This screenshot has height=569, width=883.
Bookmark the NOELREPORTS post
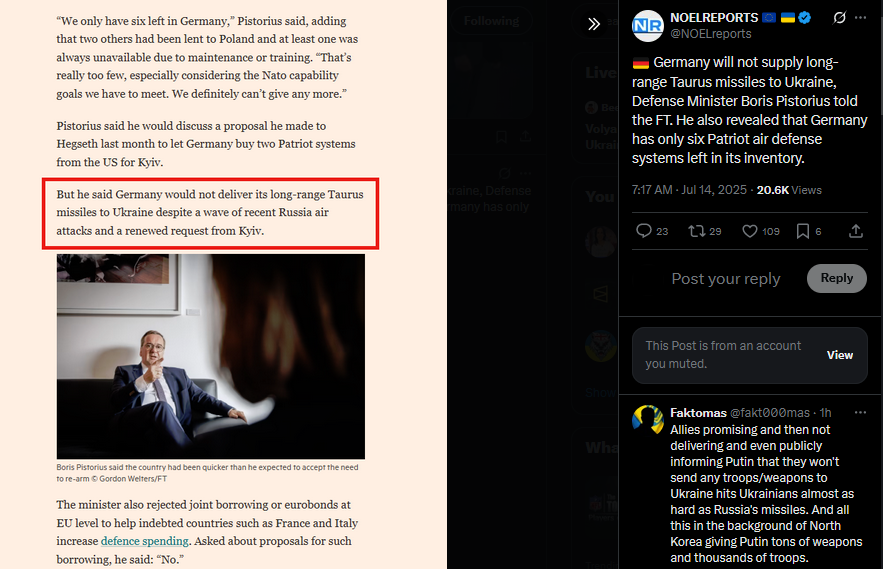tap(802, 231)
